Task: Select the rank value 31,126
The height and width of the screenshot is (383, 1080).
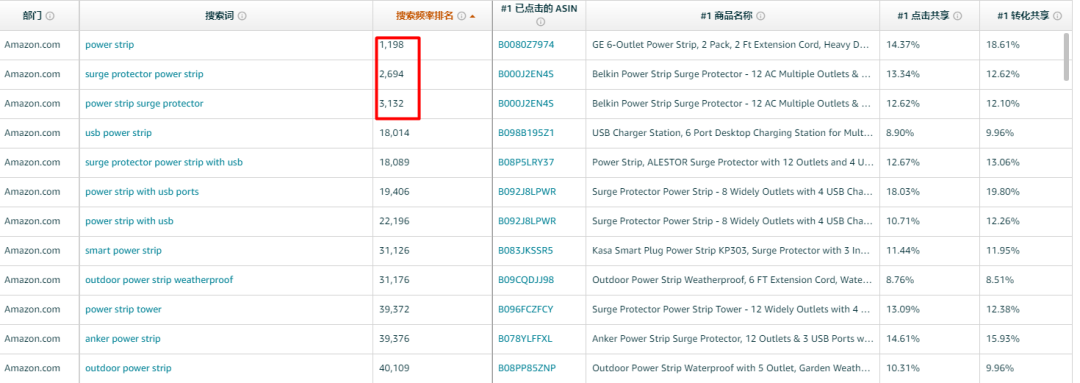Action: tap(395, 251)
